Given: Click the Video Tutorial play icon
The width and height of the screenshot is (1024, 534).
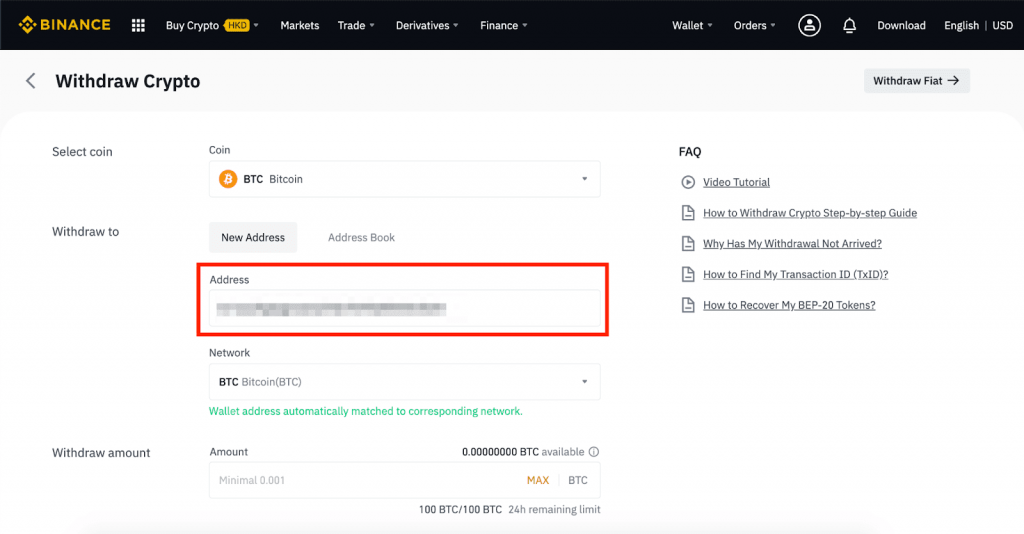Looking at the screenshot, I should coord(688,182).
